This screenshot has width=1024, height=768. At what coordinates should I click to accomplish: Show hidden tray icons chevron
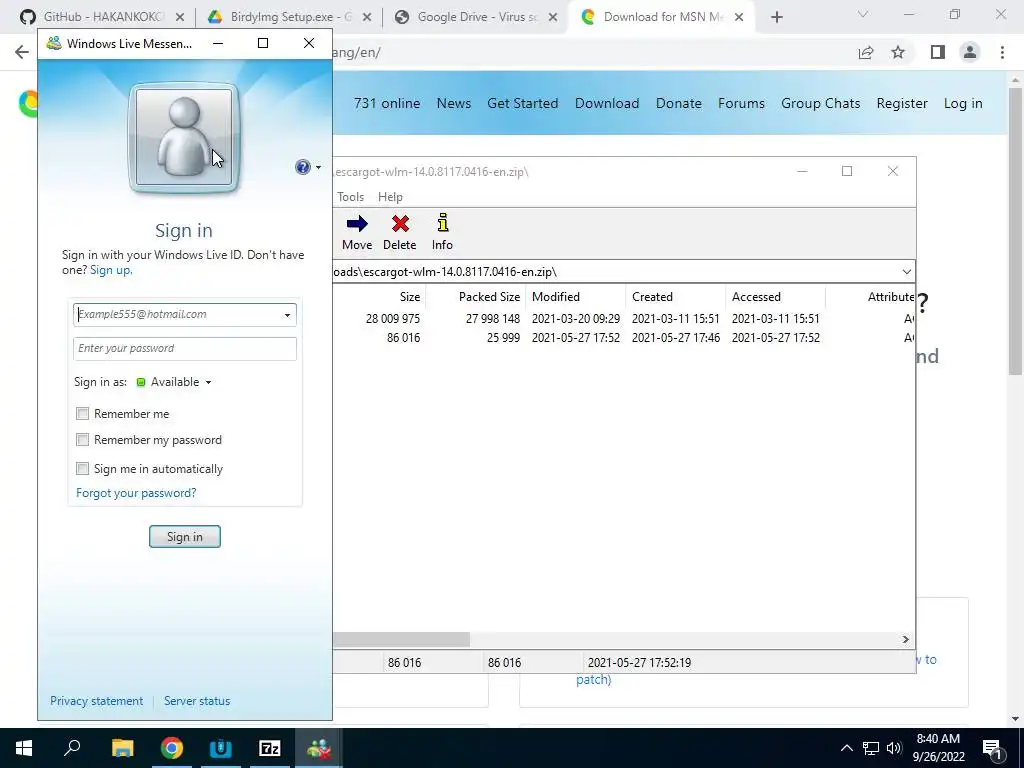click(846, 748)
